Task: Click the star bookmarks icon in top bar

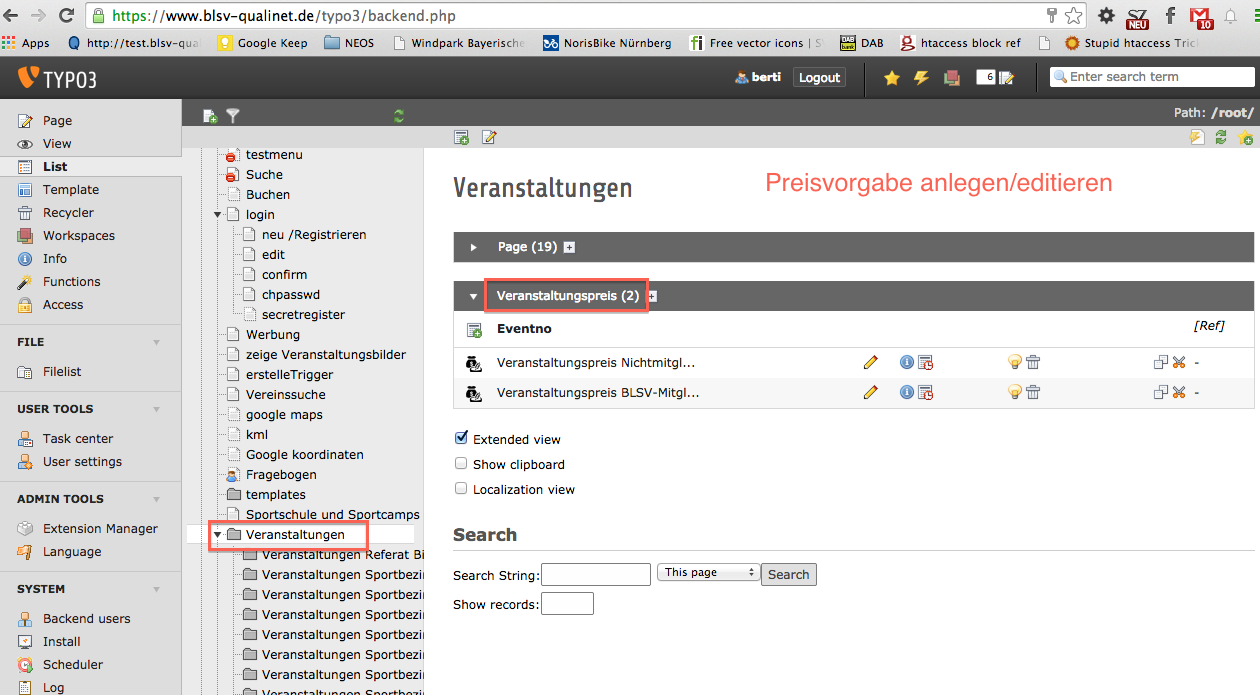Action: point(891,78)
